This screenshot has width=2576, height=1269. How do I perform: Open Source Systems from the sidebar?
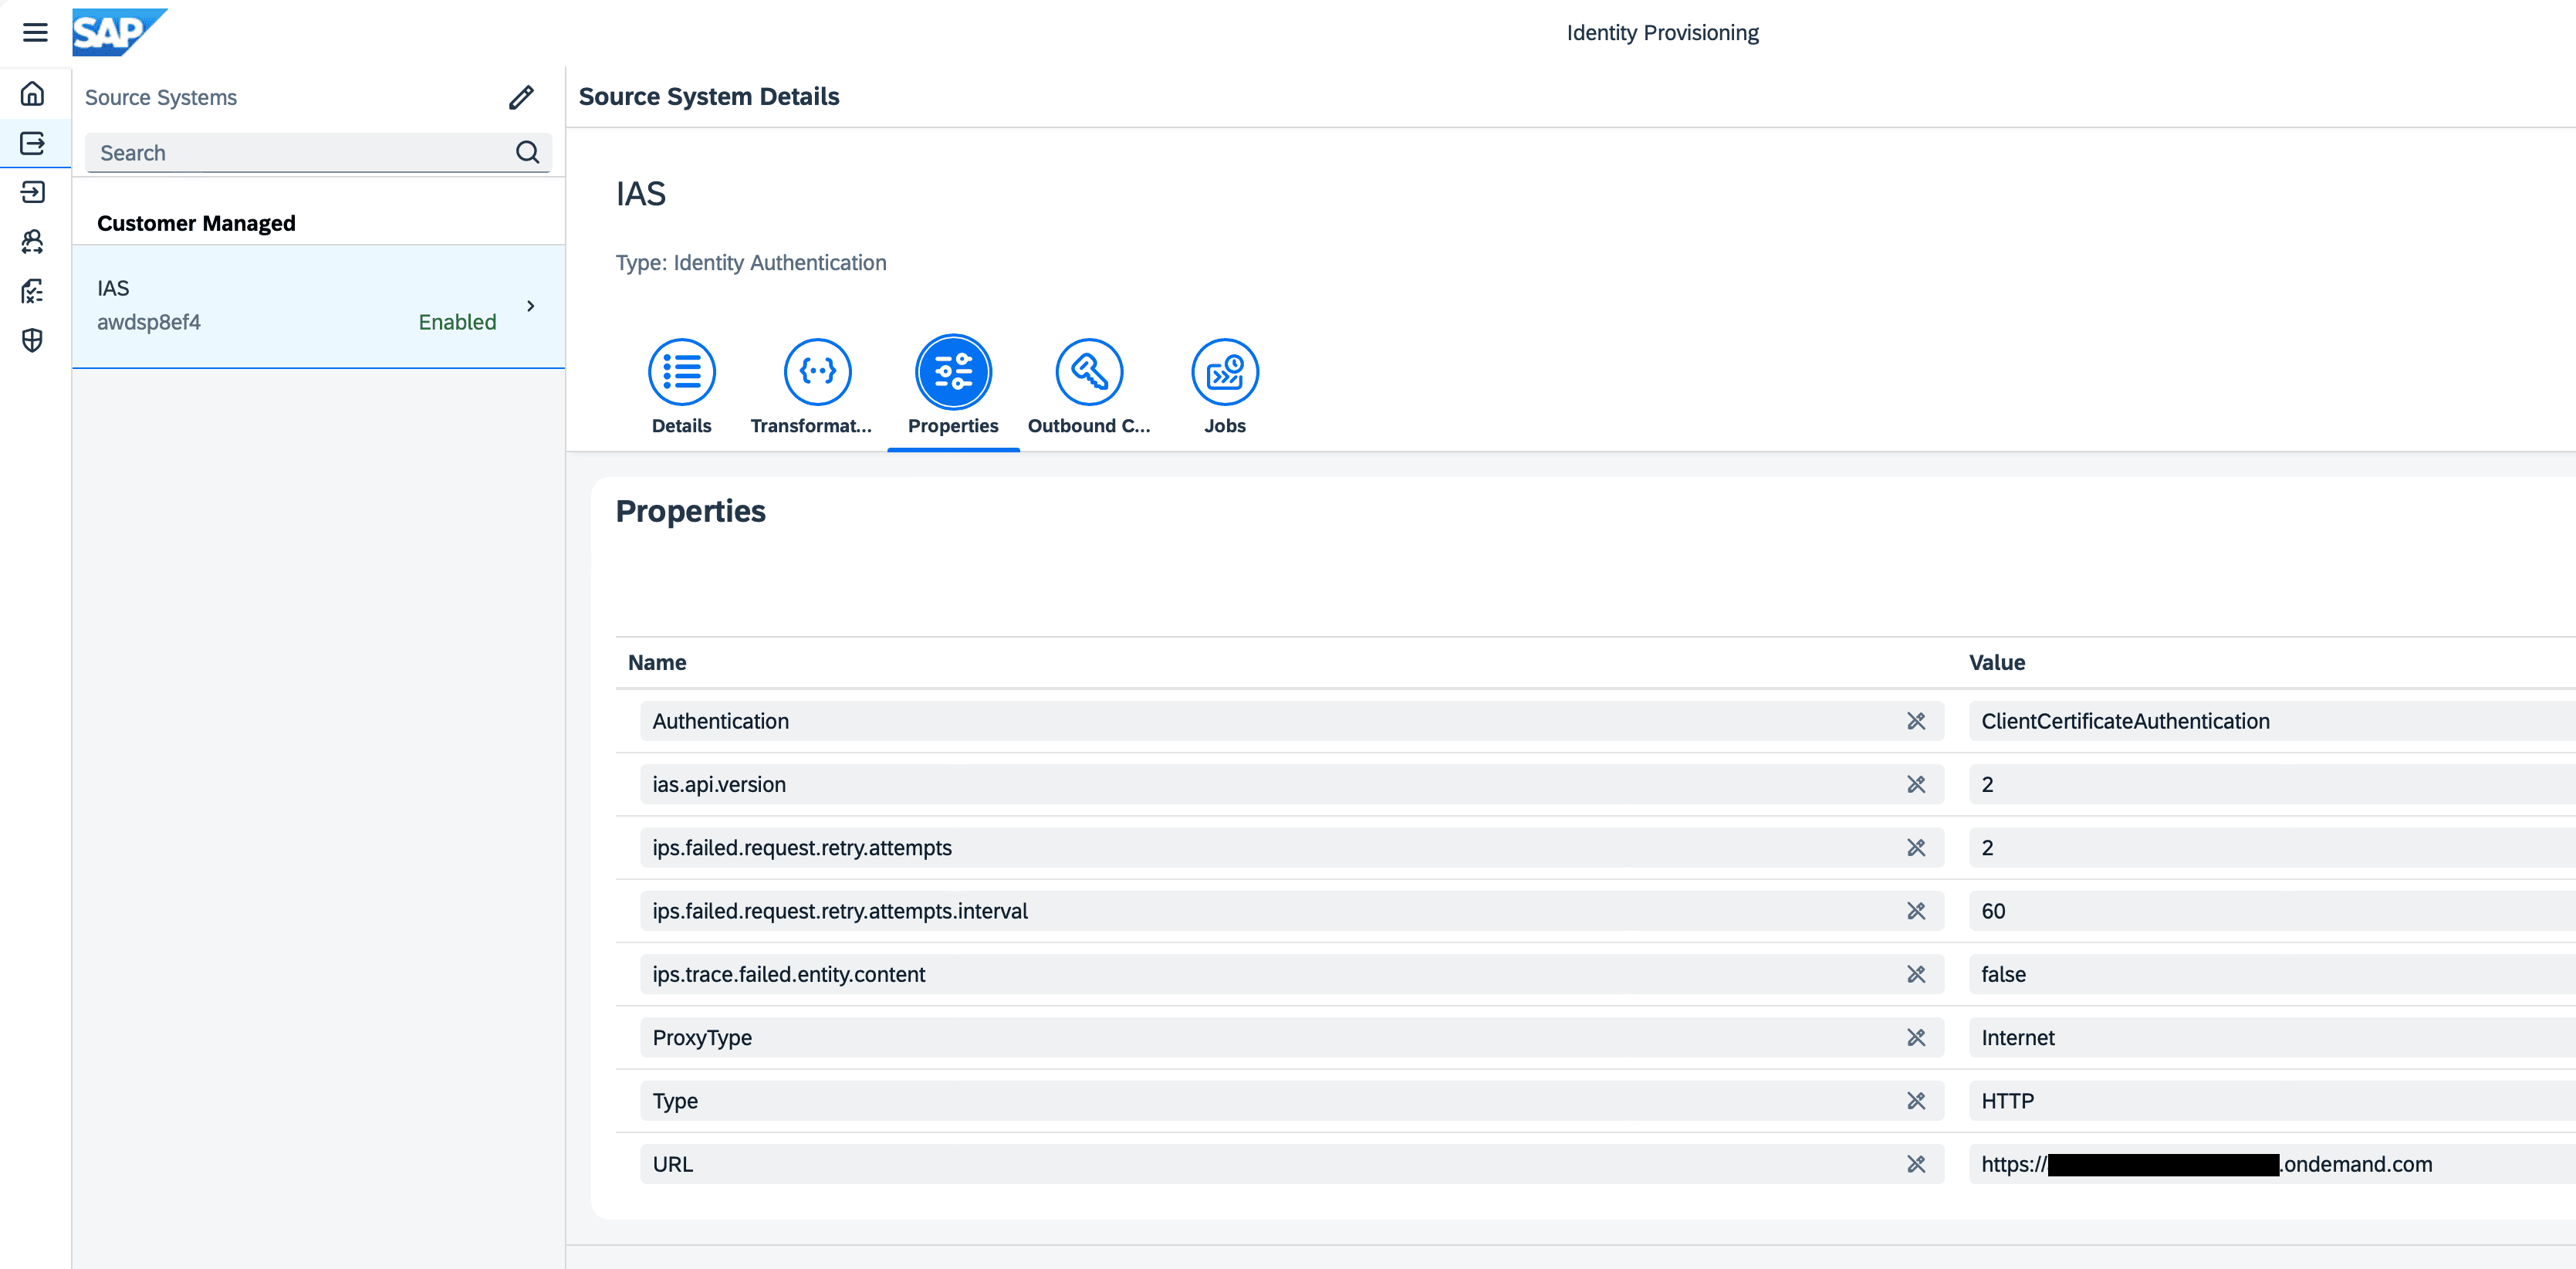(x=33, y=143)
